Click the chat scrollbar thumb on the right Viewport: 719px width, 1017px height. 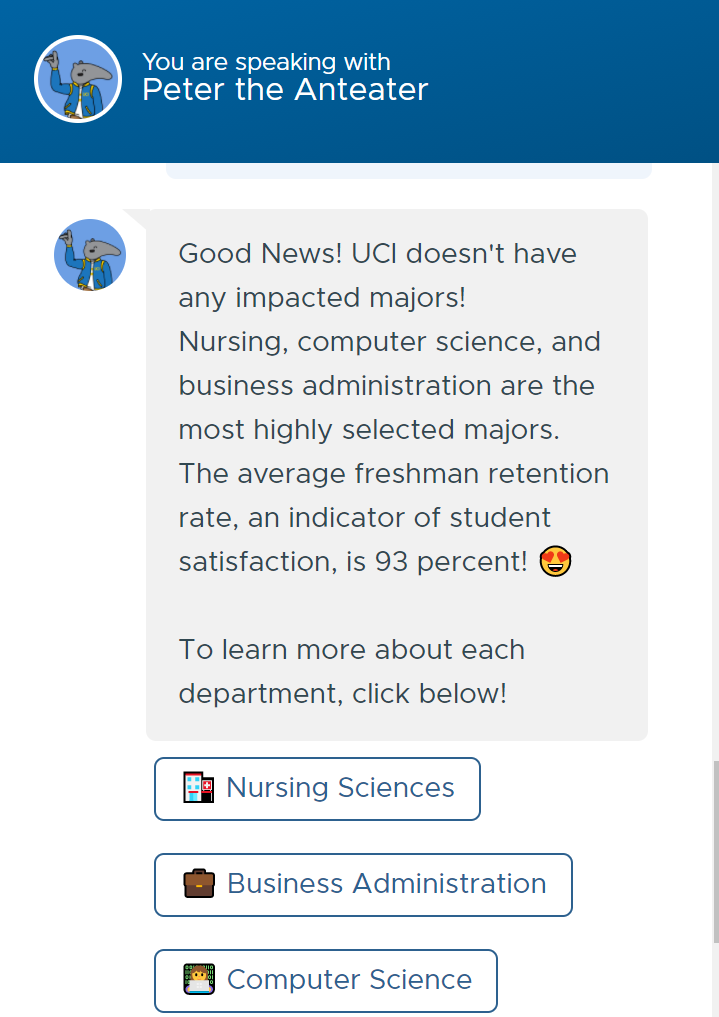714,850
